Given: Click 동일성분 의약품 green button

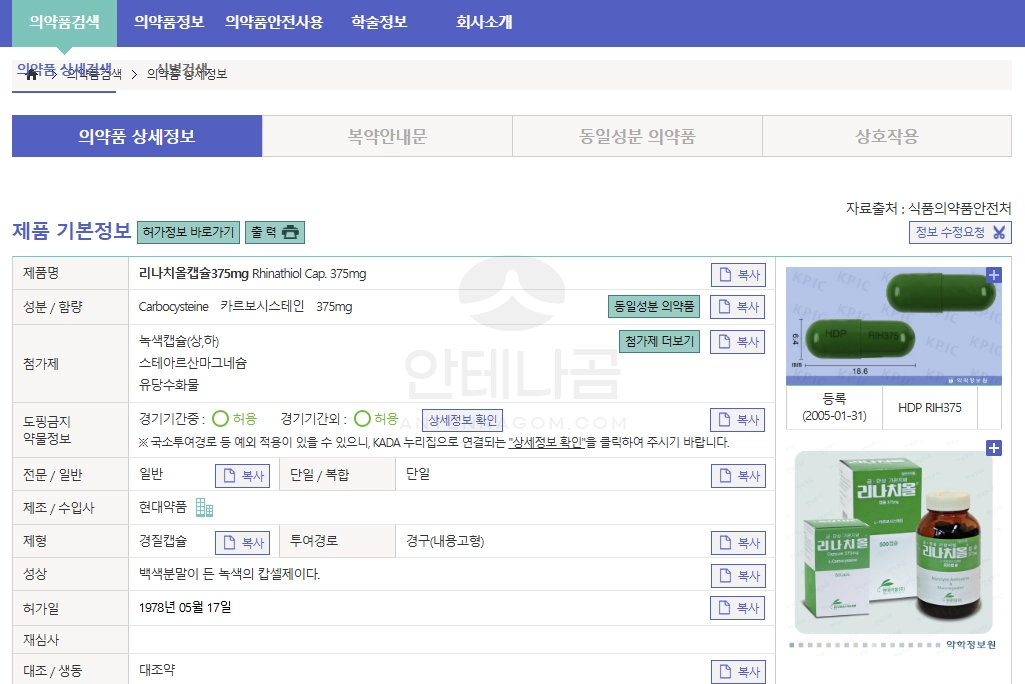Looking at the screenshot, I should 654,306.
